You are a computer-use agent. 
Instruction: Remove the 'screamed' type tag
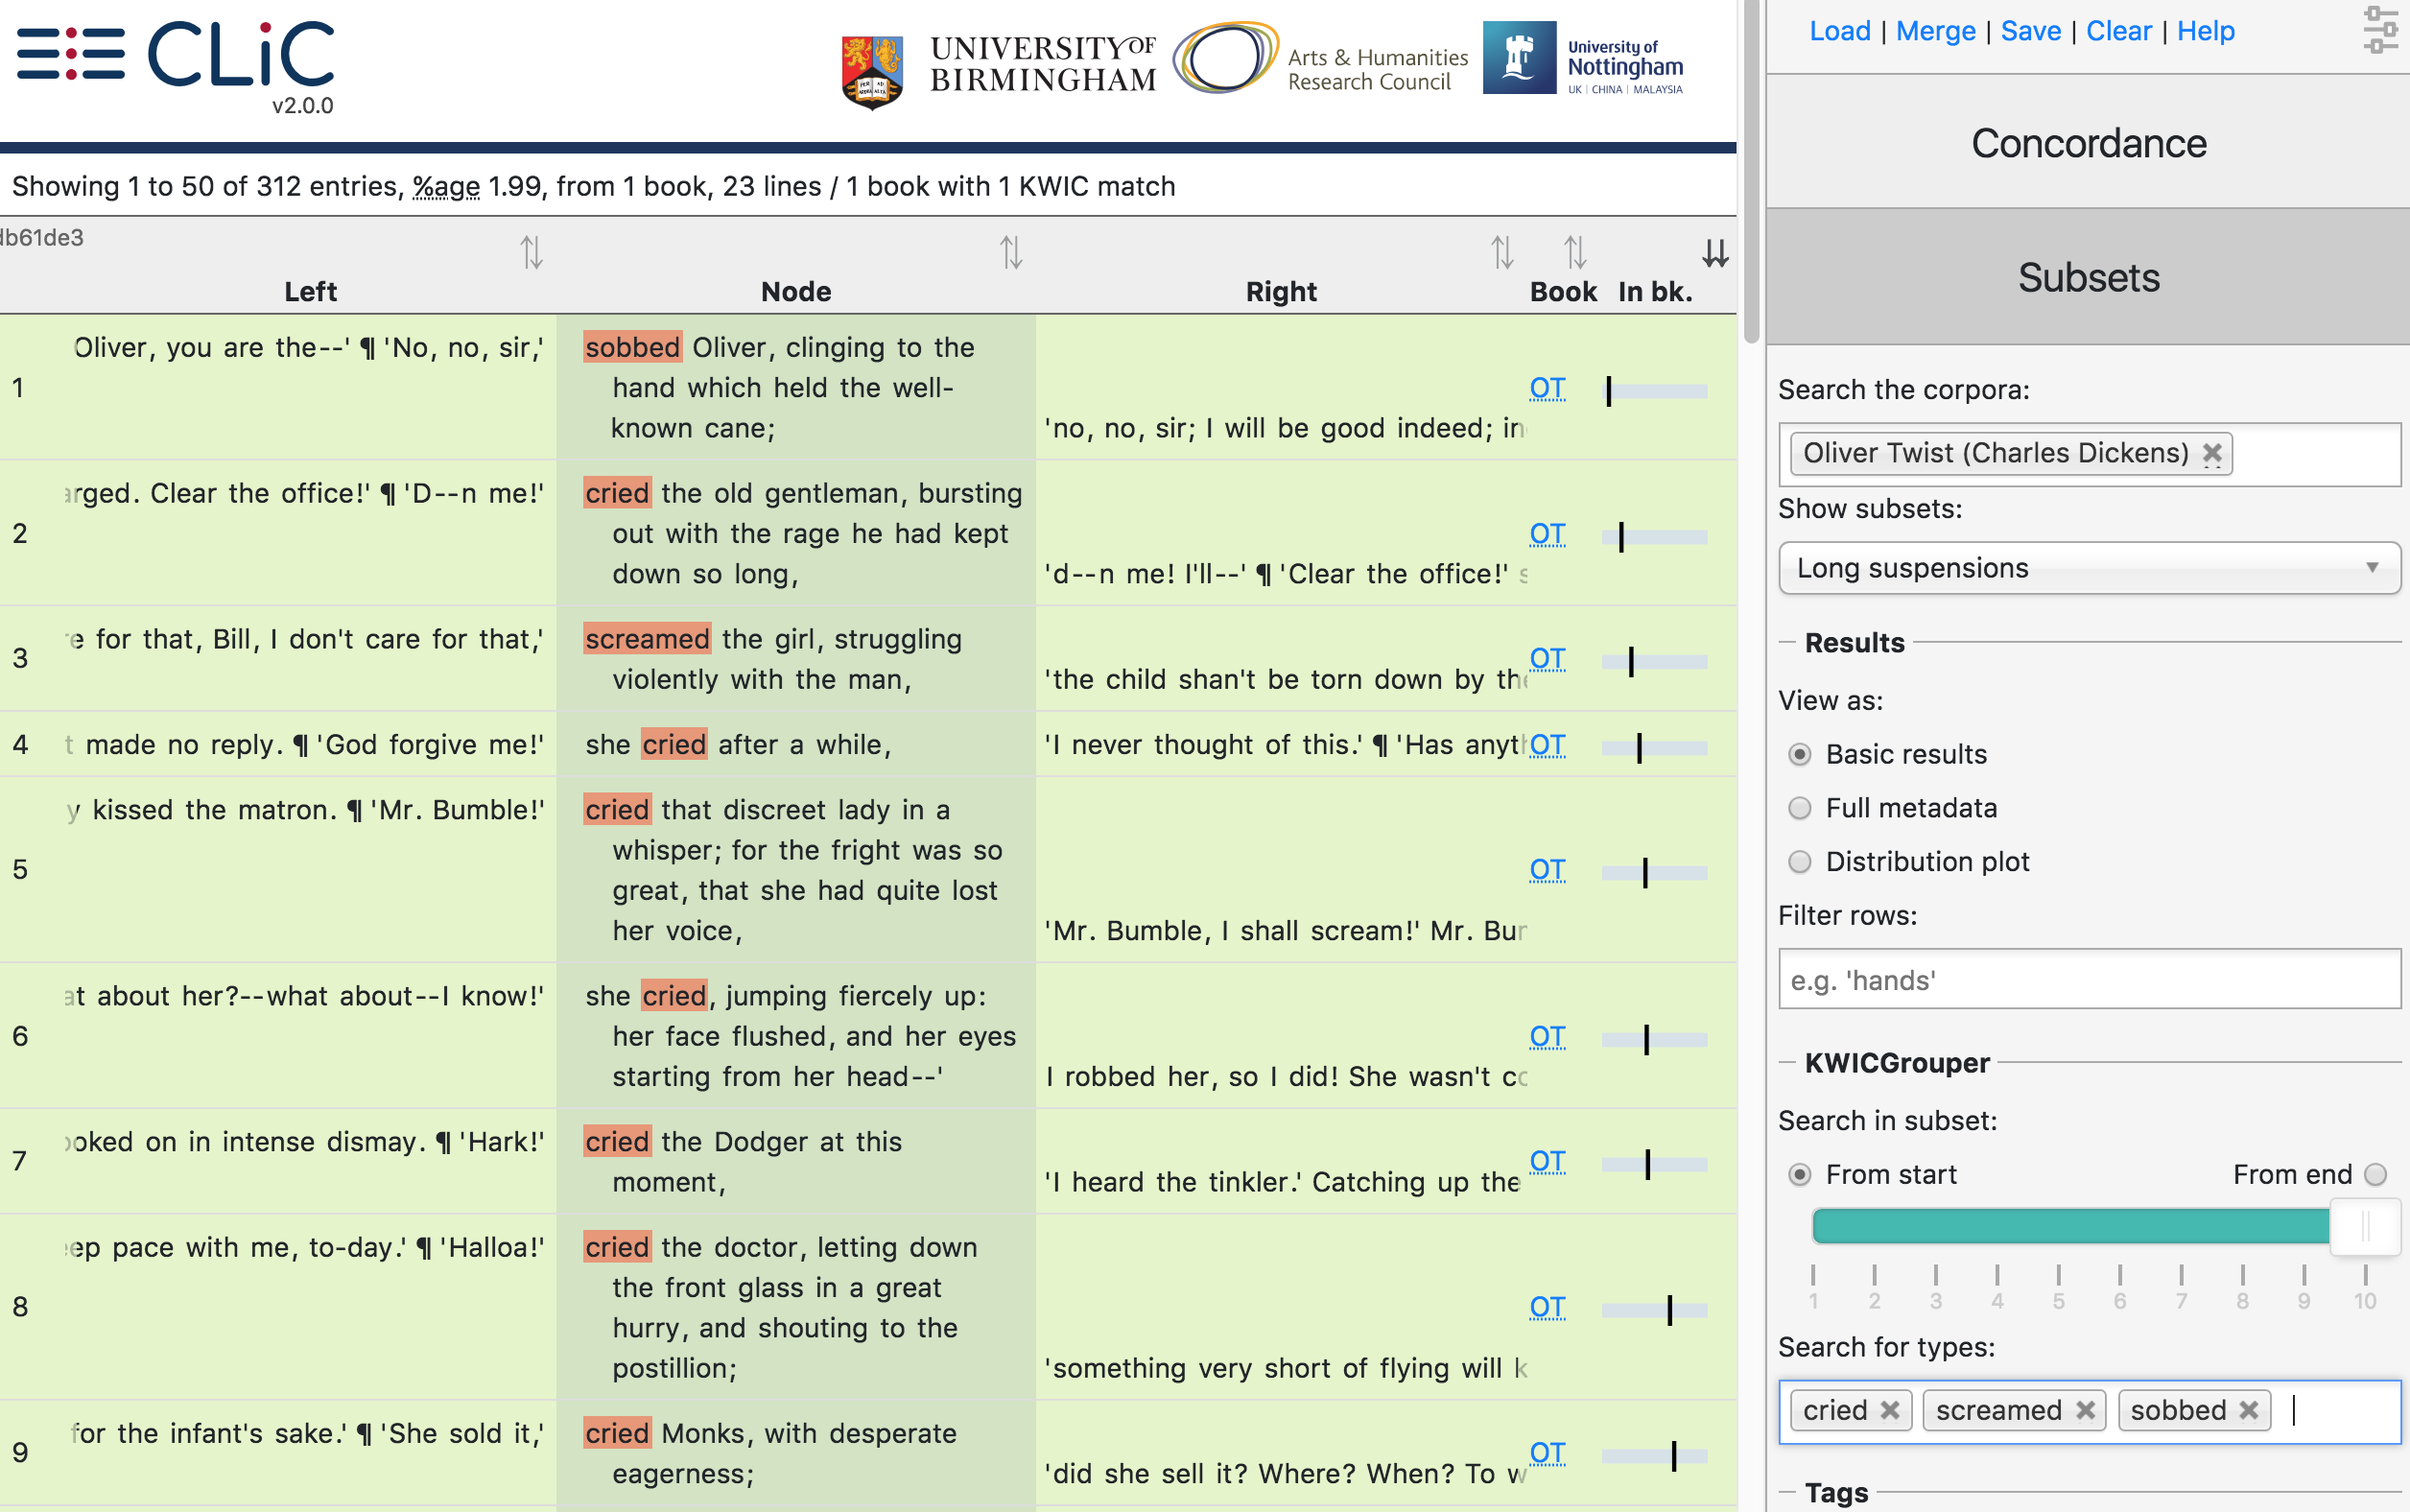[2085, 1410]
